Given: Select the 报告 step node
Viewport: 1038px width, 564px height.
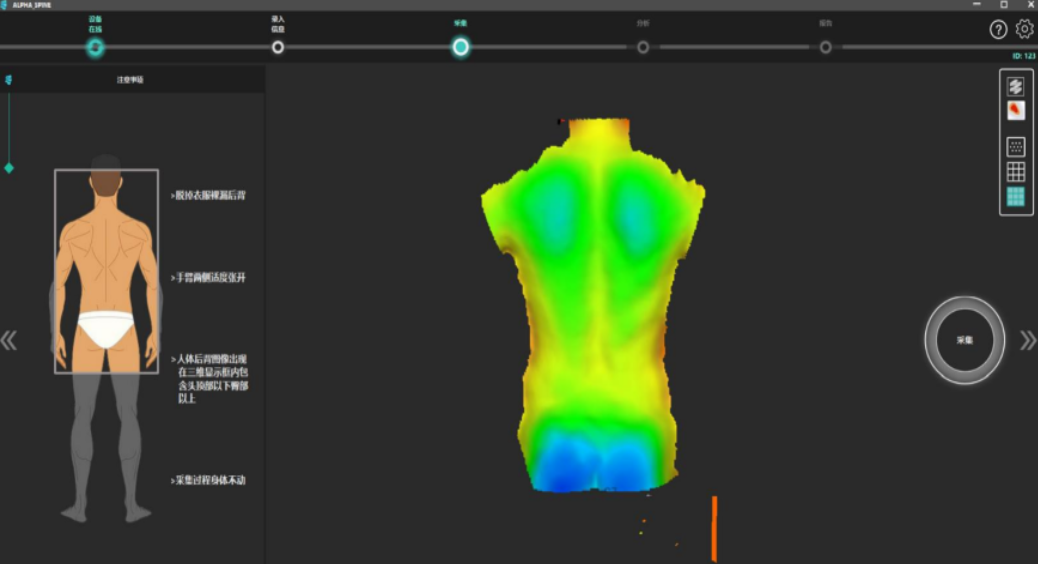Looking at the screenshot, I should (825, 47).
